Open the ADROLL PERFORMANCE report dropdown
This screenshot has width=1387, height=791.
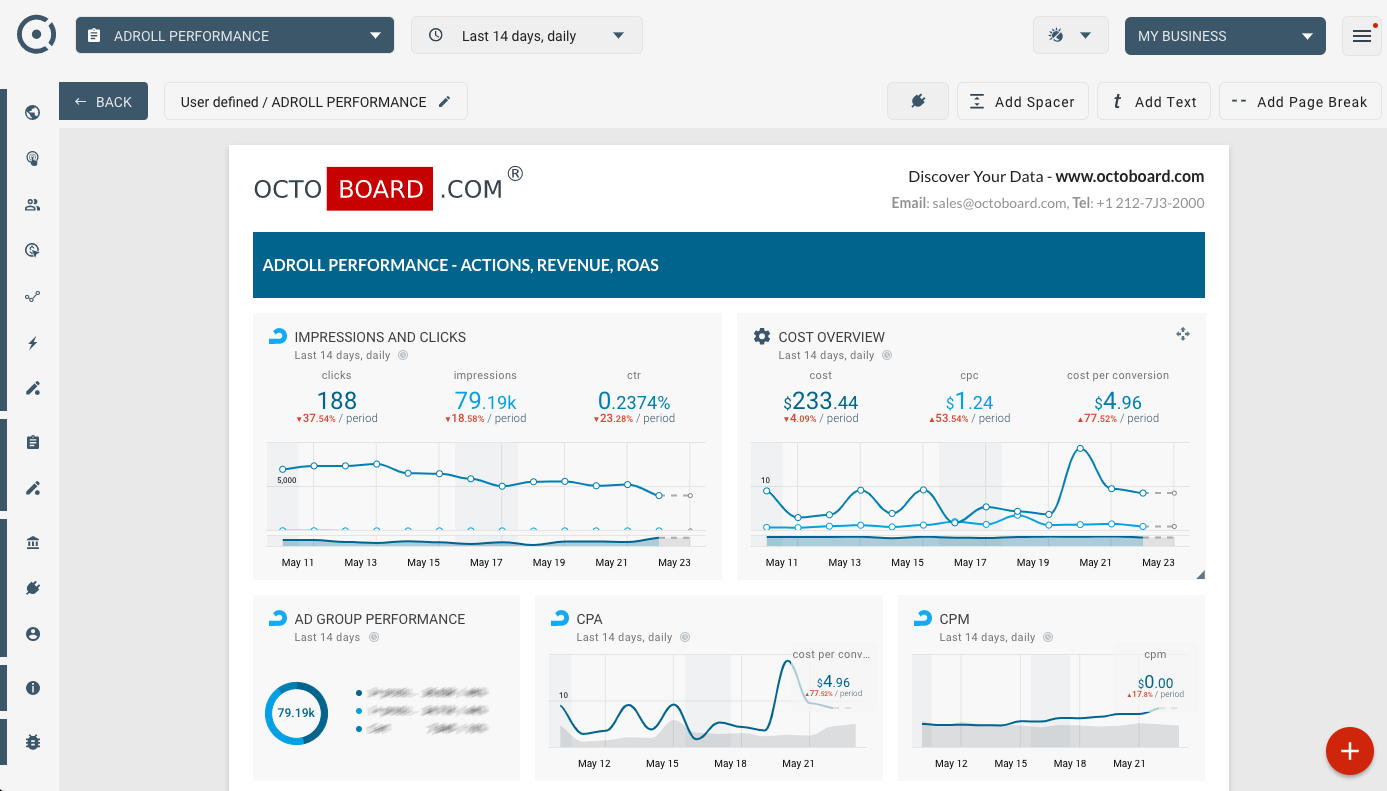tap(235, 35)
